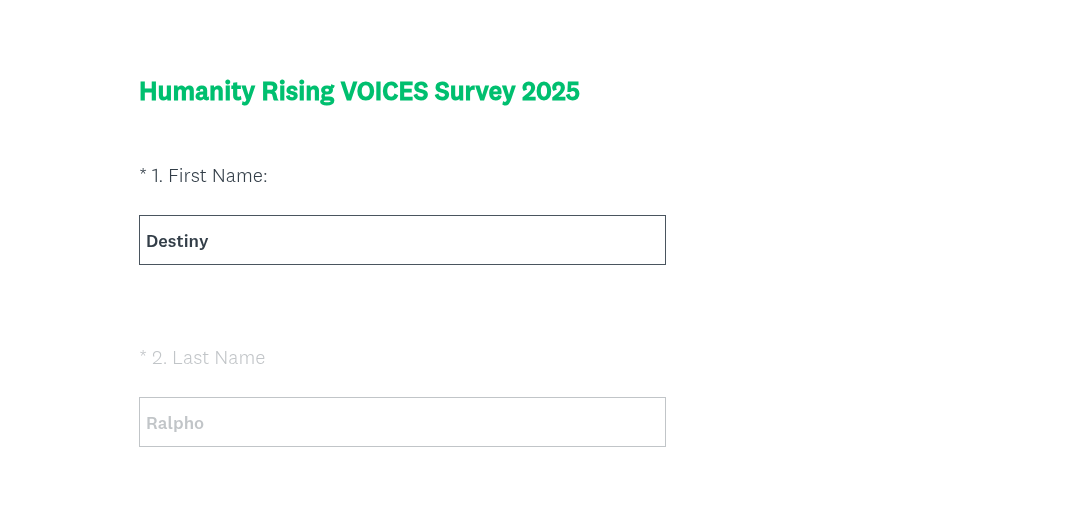This screenshot has width=1089, height=510.
Task: Select the required asterisk beside Last Name
Action: (143, 356)
